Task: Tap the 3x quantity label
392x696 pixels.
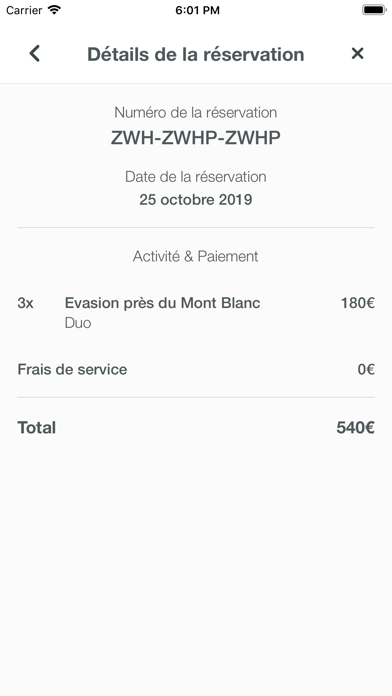Action: 25,303
